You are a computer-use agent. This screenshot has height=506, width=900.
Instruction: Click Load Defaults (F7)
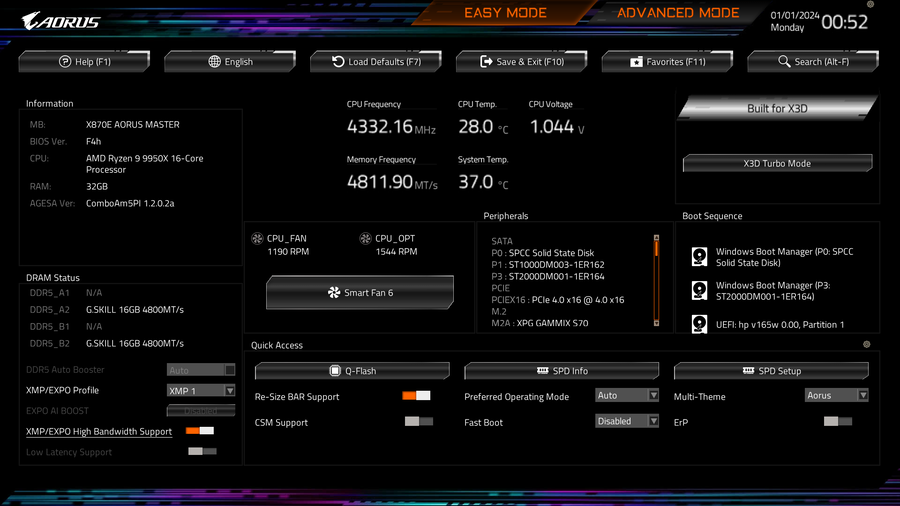(376, 61)
